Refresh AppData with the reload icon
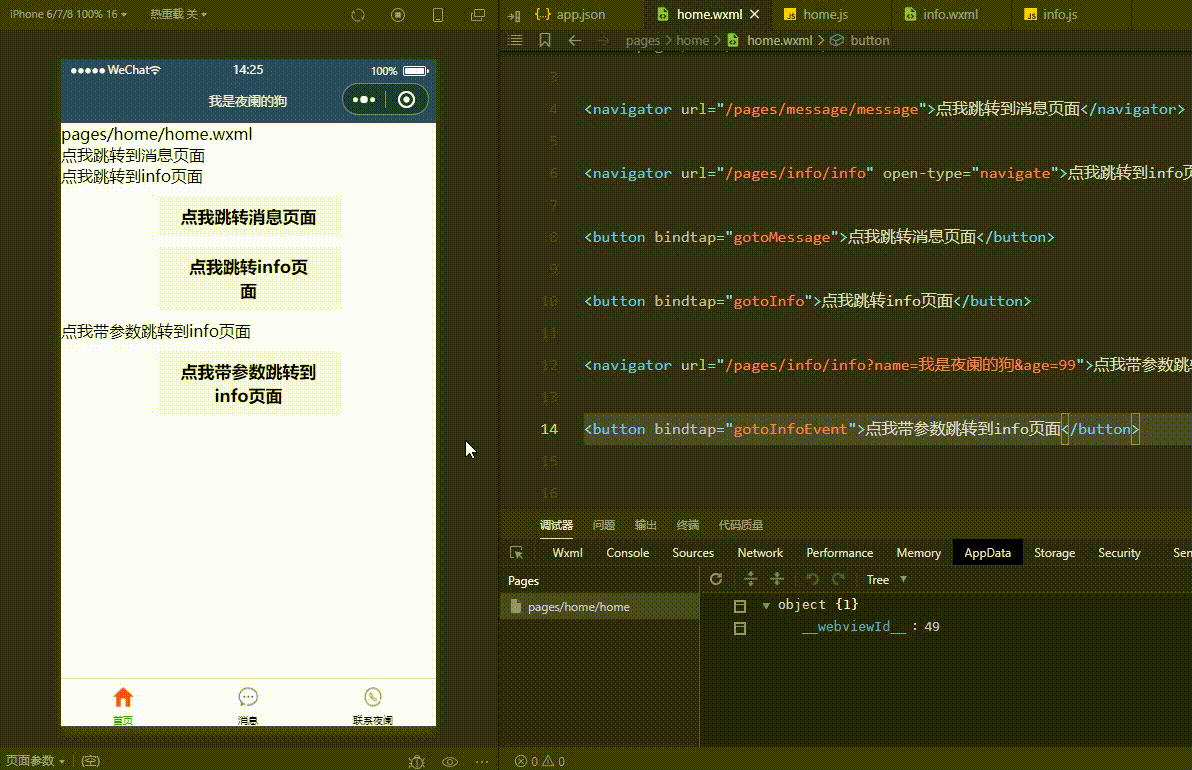This screenshot has height=770, width=1192. pos(716,579)
